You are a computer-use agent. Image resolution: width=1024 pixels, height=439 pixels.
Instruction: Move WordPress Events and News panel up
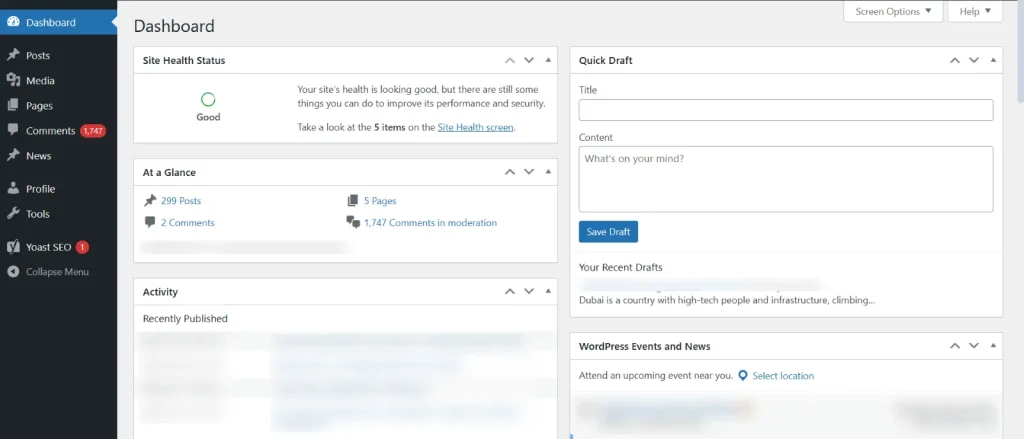(x=955, y=346)
